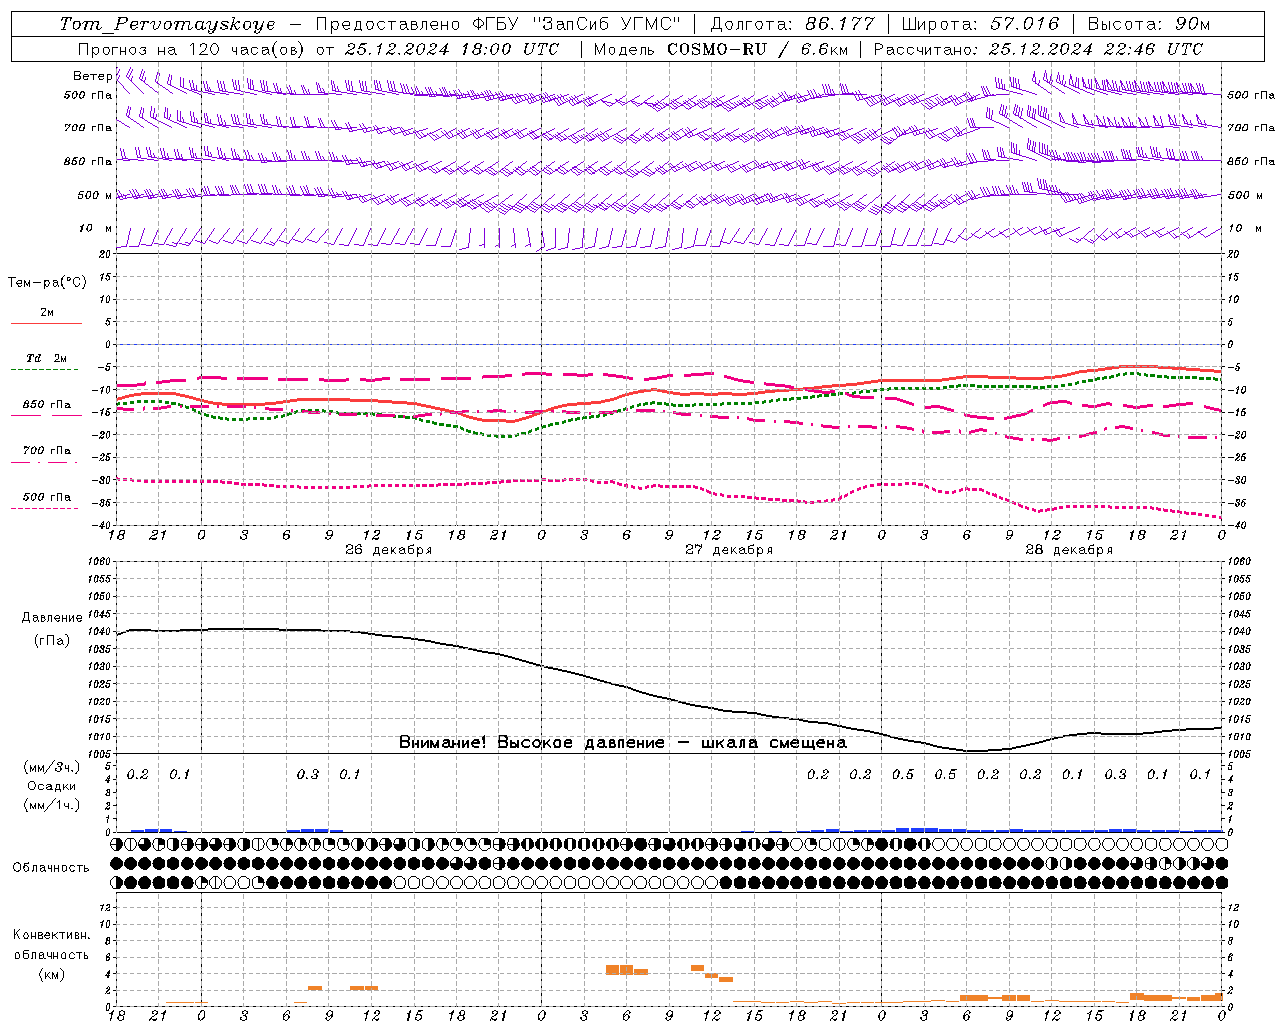Click the provider text ФГБУ "ЗапСиб УГМС"
This screenshot has width=1280, height=1024.
pos(575,24)
